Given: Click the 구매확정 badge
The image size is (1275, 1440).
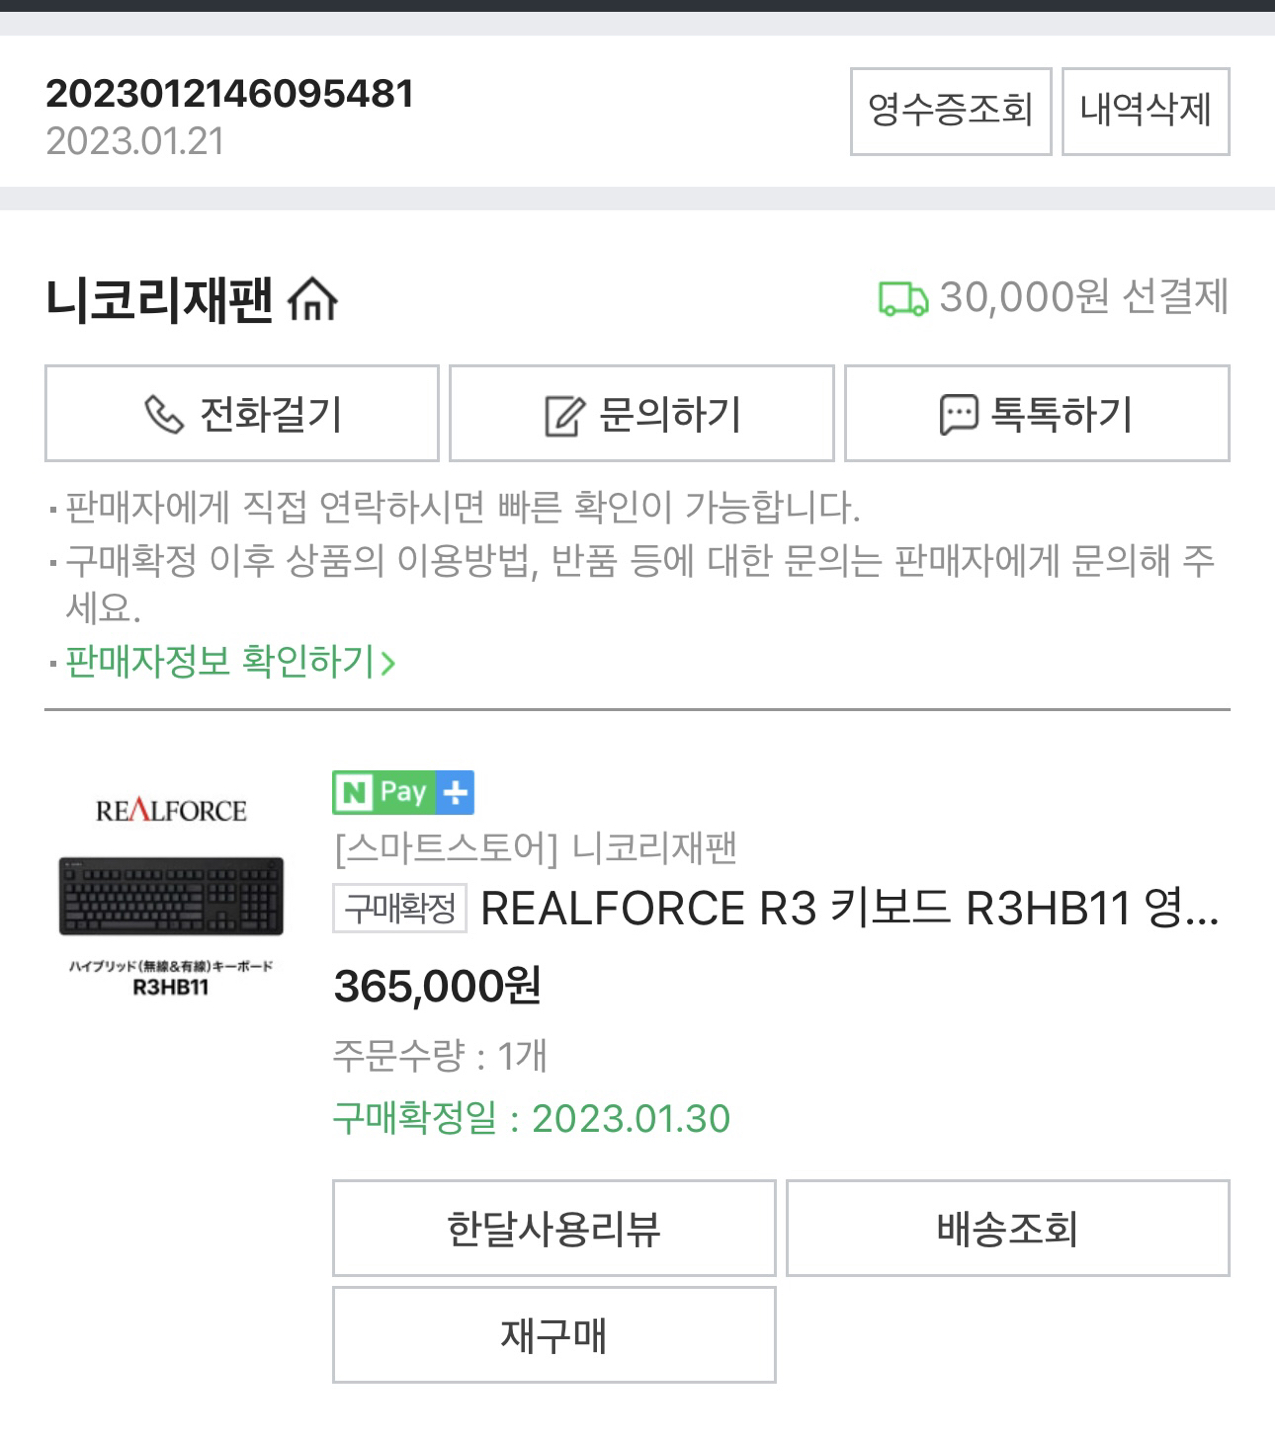Looking at the screenshot, I should pos(399,908).
